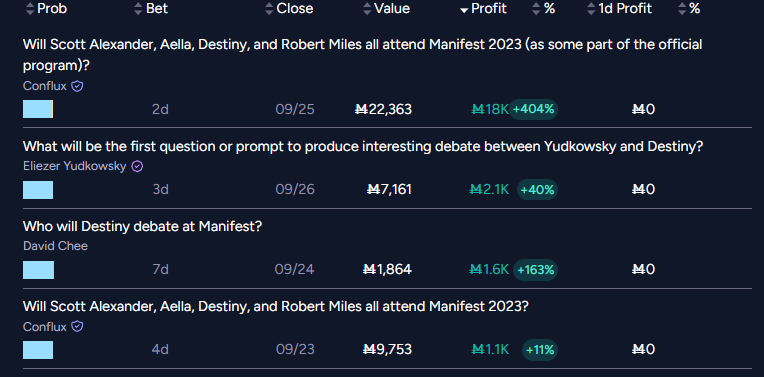This screenshot has height=377, width=764.
Task: Click the sort arrows beside Prob
Action: pos(30,9)
